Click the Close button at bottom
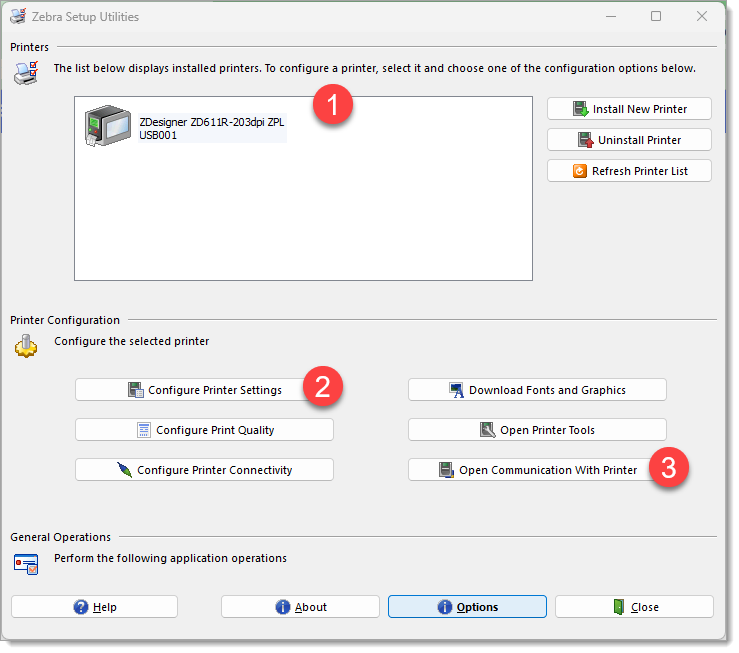 pos(634,607)
